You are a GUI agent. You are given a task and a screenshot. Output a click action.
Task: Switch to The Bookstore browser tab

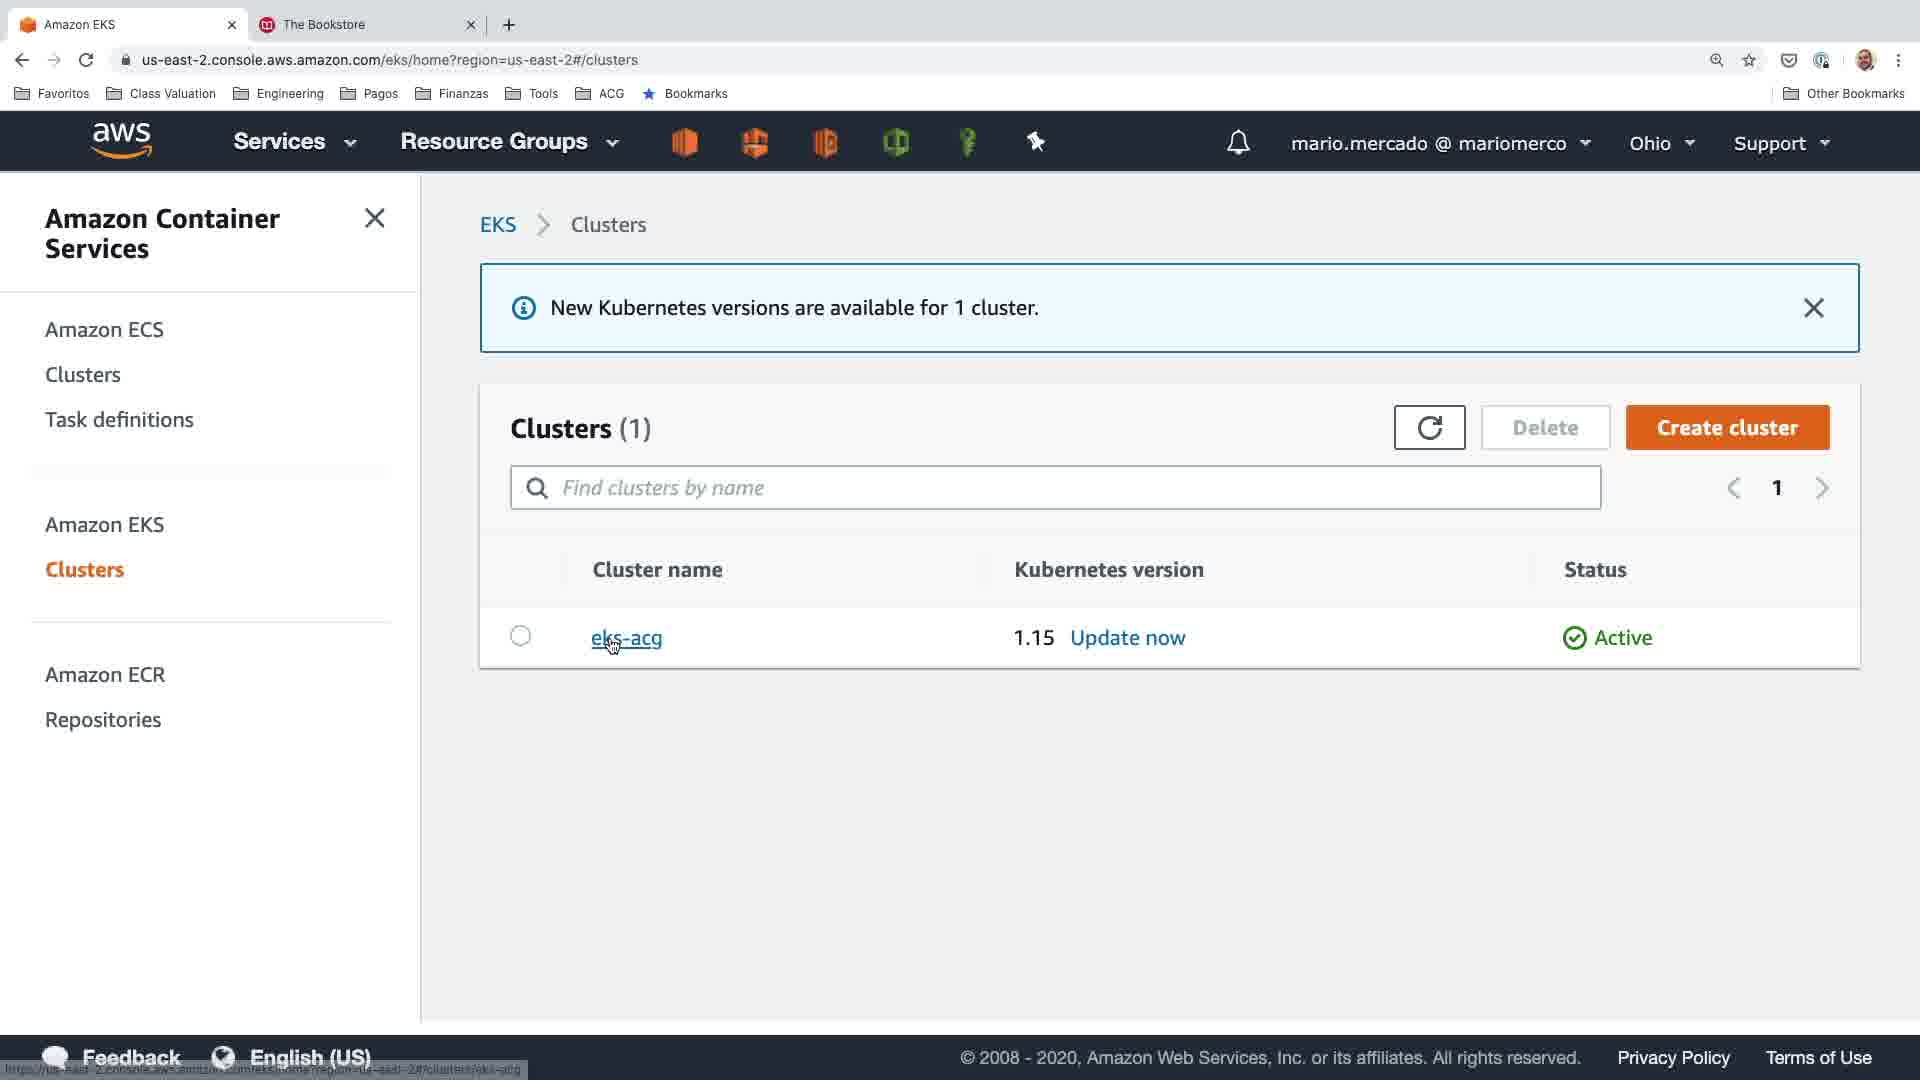(324, 24)
